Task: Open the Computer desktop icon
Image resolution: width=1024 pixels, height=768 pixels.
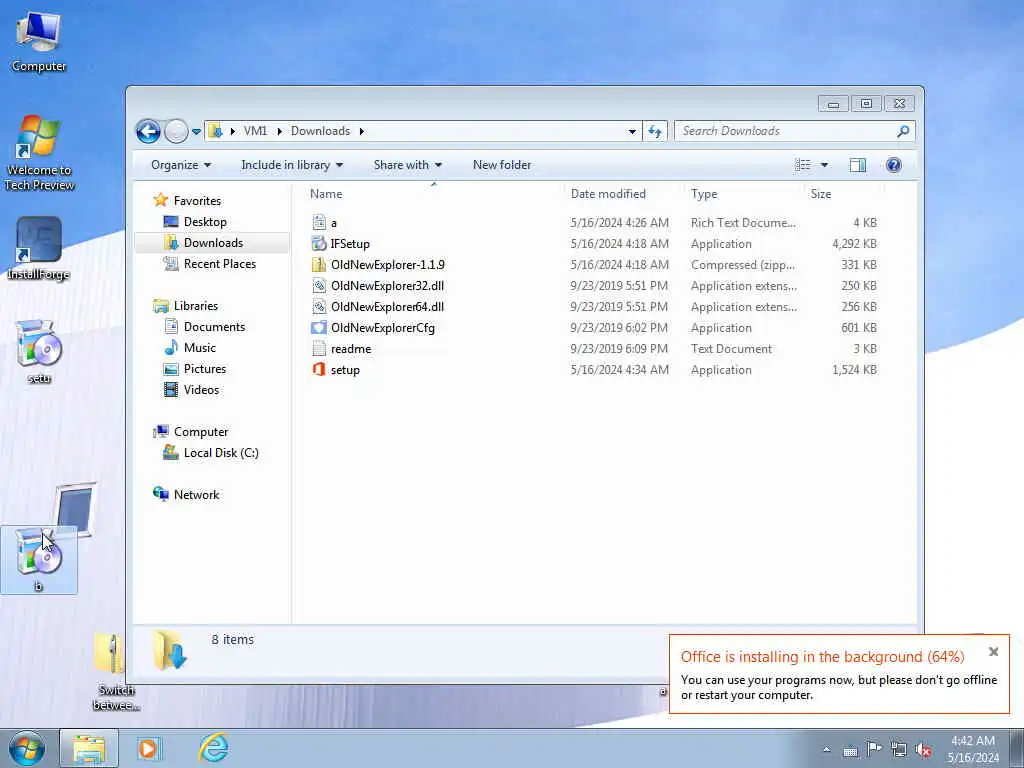Action: [x=38, y=41]
